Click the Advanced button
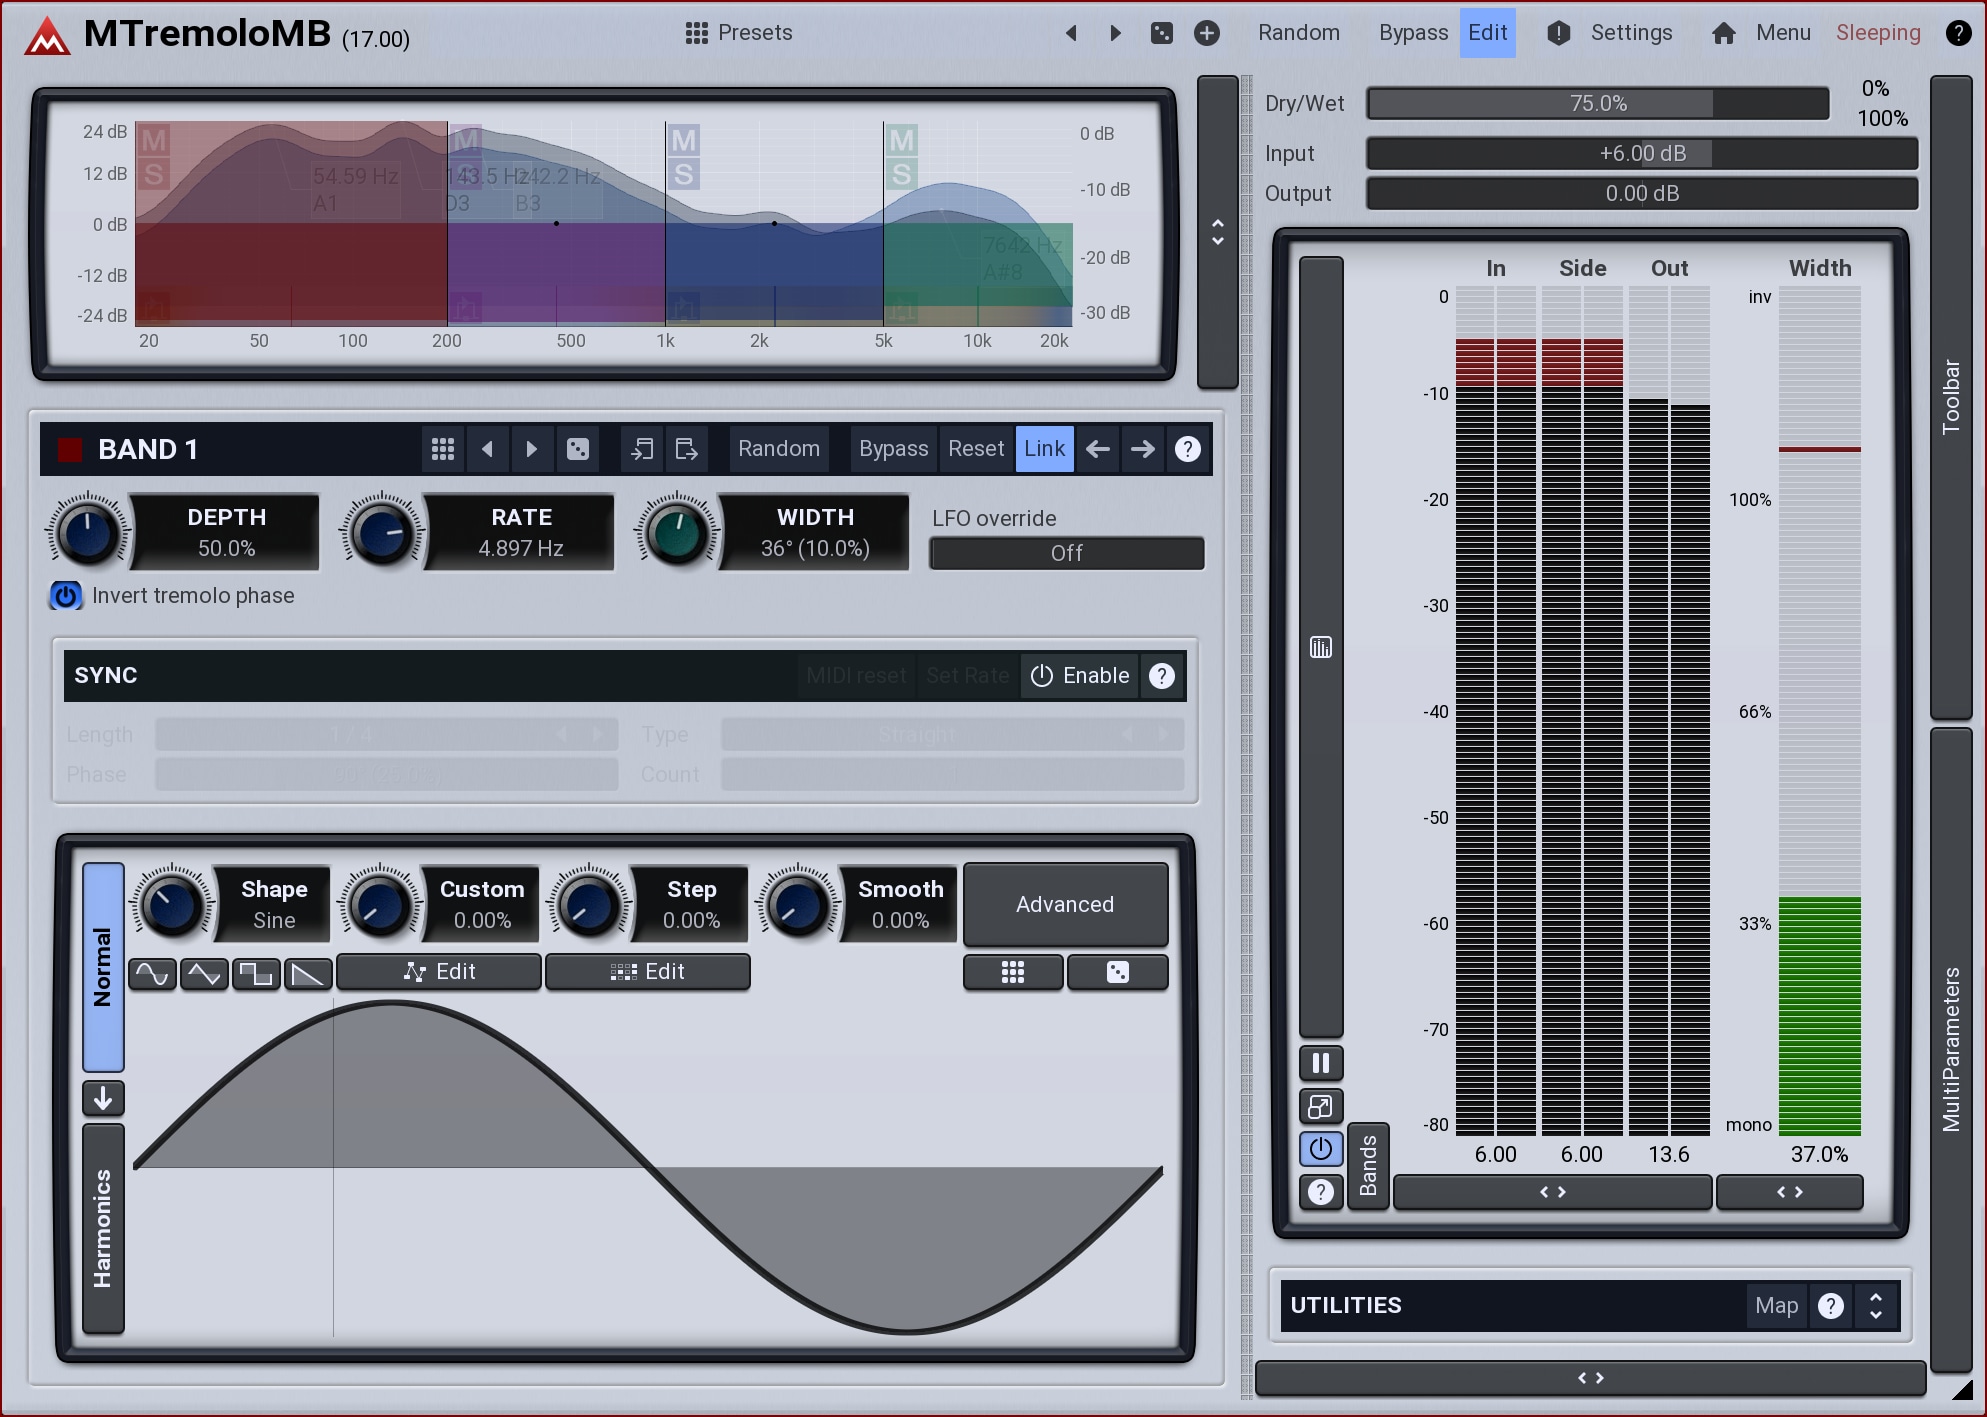This screenshot has width=1987, height=1417. 1065,905
